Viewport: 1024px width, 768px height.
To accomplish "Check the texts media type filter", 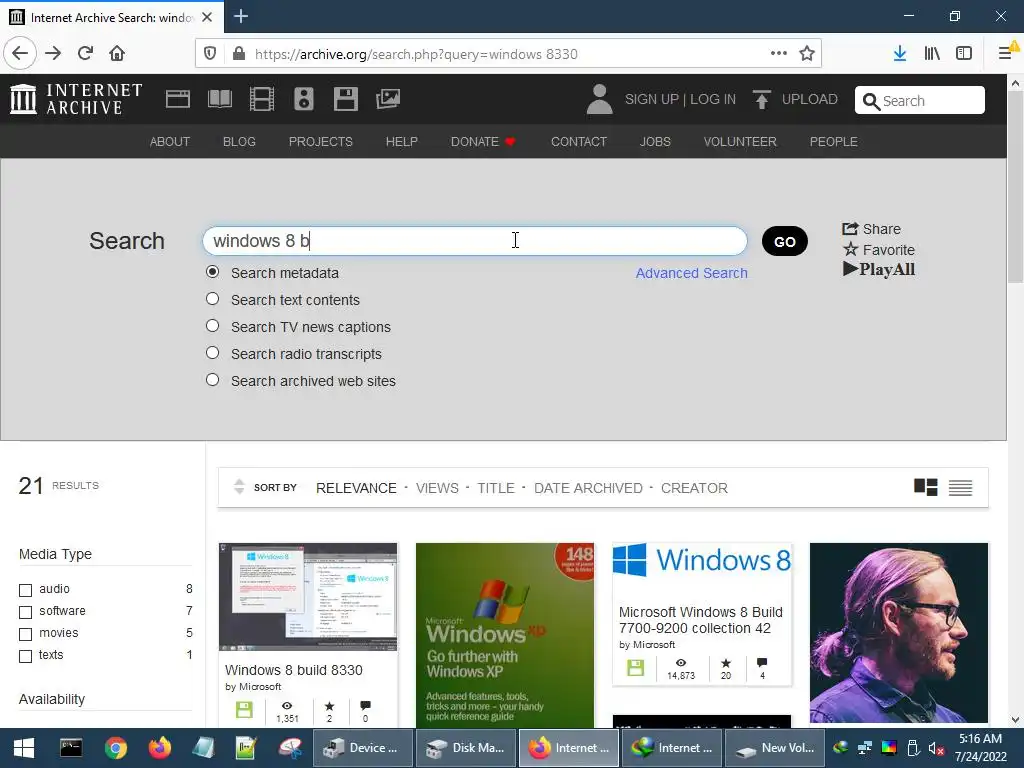I will pos(25,656).
